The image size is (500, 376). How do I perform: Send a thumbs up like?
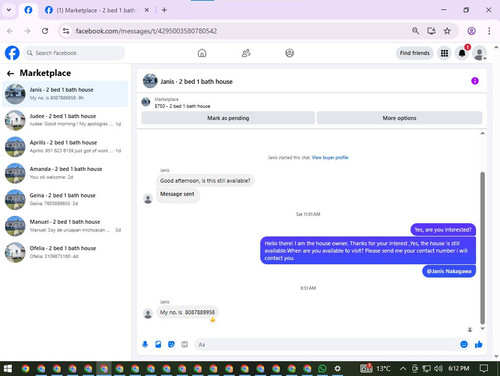pyautogui.click(x=479, y=344)
